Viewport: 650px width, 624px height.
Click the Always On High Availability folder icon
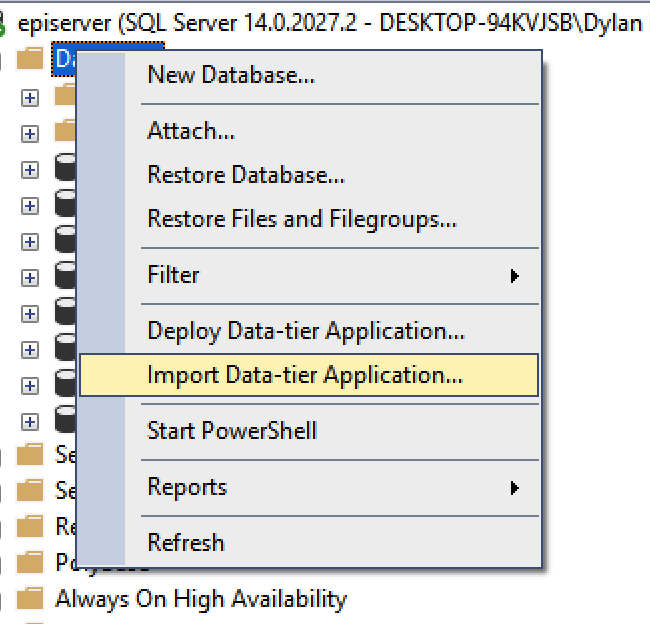click(x=30, y=599)
